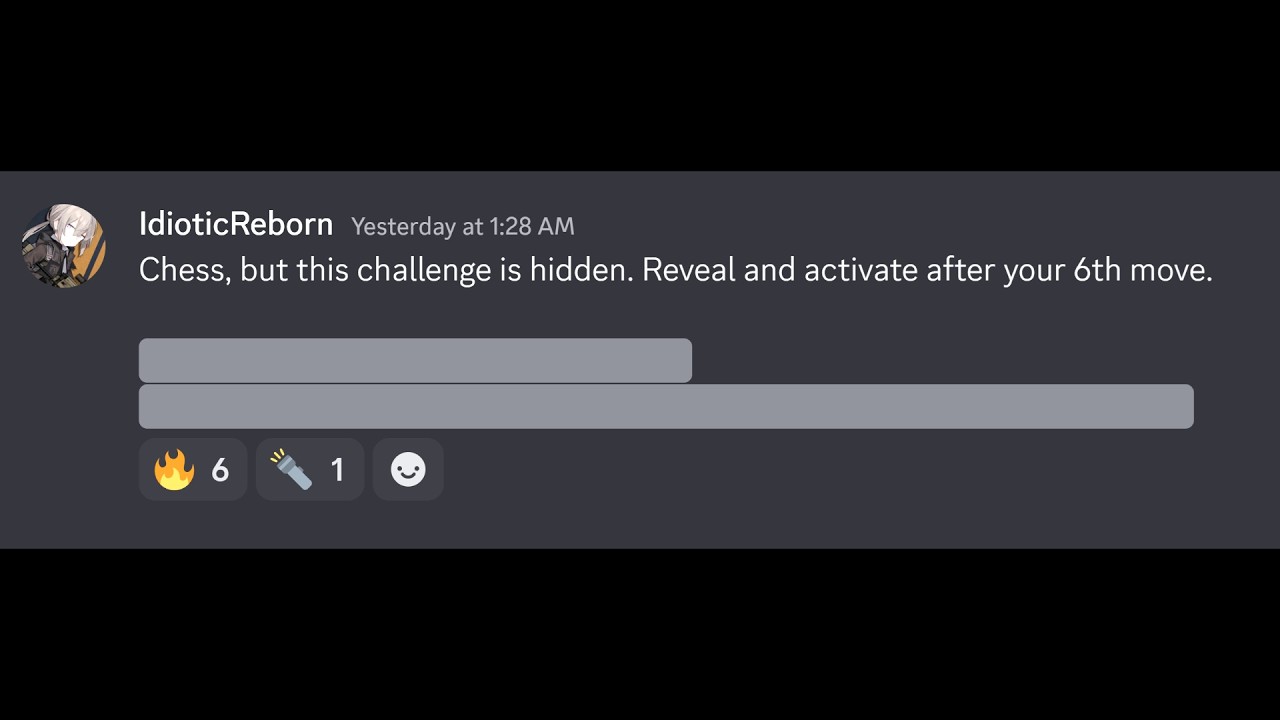Image resolution: width=1280 pixels, height=720 pixels.
Task: Click the white-haired character in the avatar
Action: [64, 238]
